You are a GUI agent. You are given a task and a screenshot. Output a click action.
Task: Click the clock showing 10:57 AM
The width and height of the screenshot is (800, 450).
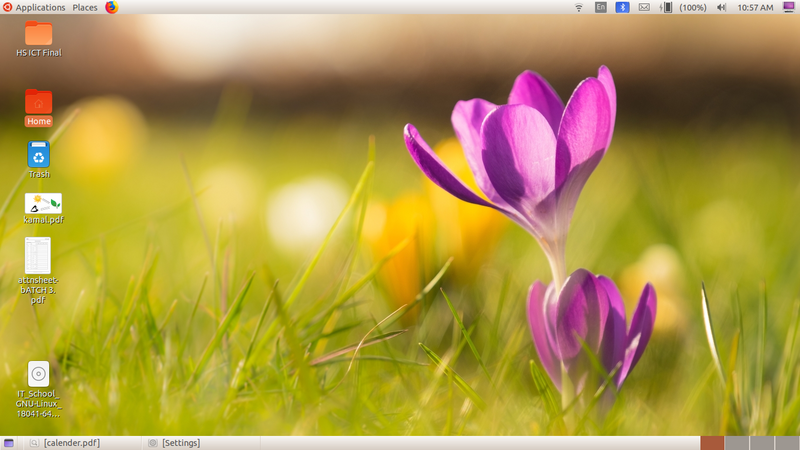click(x=755, y=7)
